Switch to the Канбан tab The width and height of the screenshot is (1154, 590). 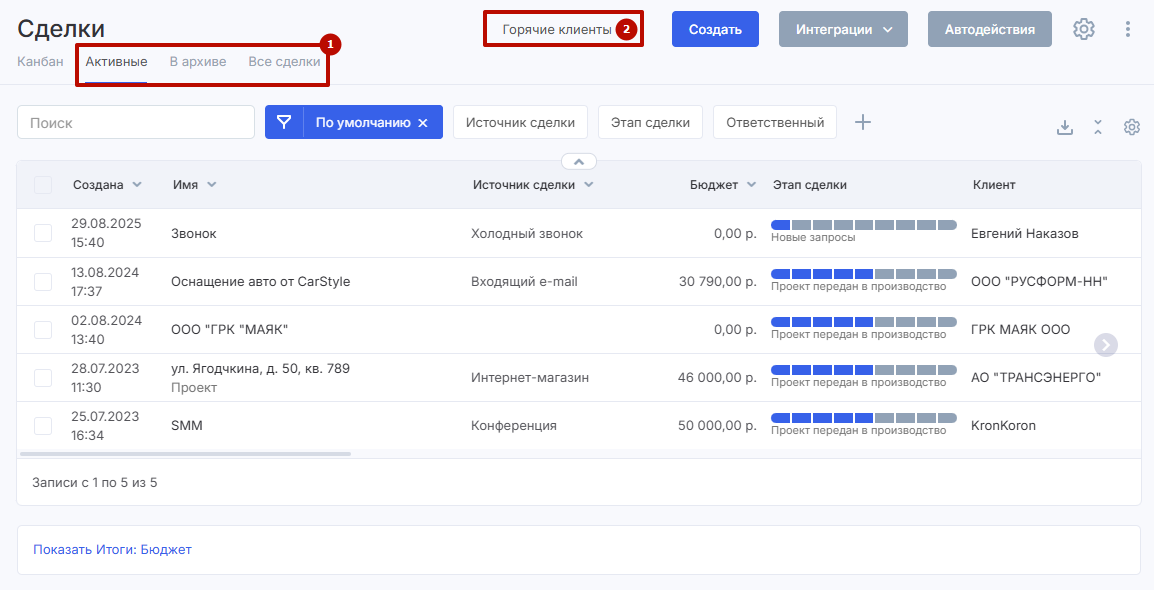(40, 62)
